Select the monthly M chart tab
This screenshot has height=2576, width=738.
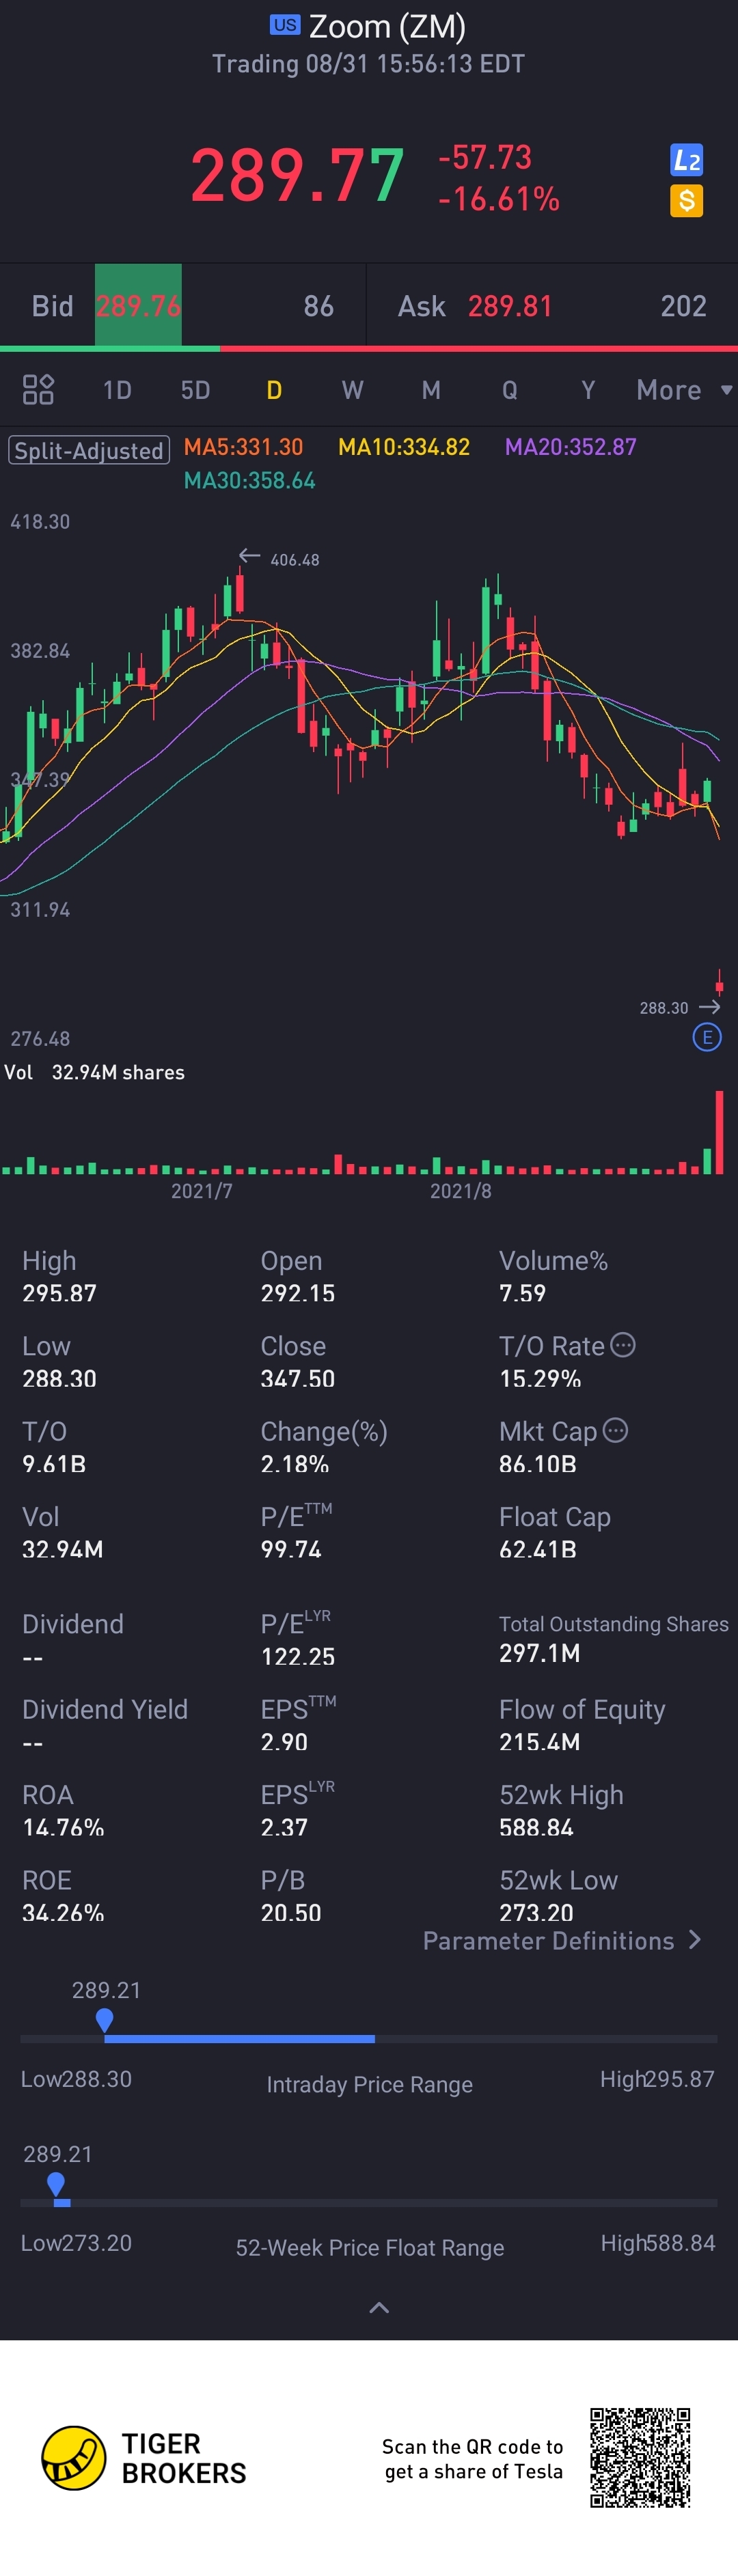click(x=431, y=390)
